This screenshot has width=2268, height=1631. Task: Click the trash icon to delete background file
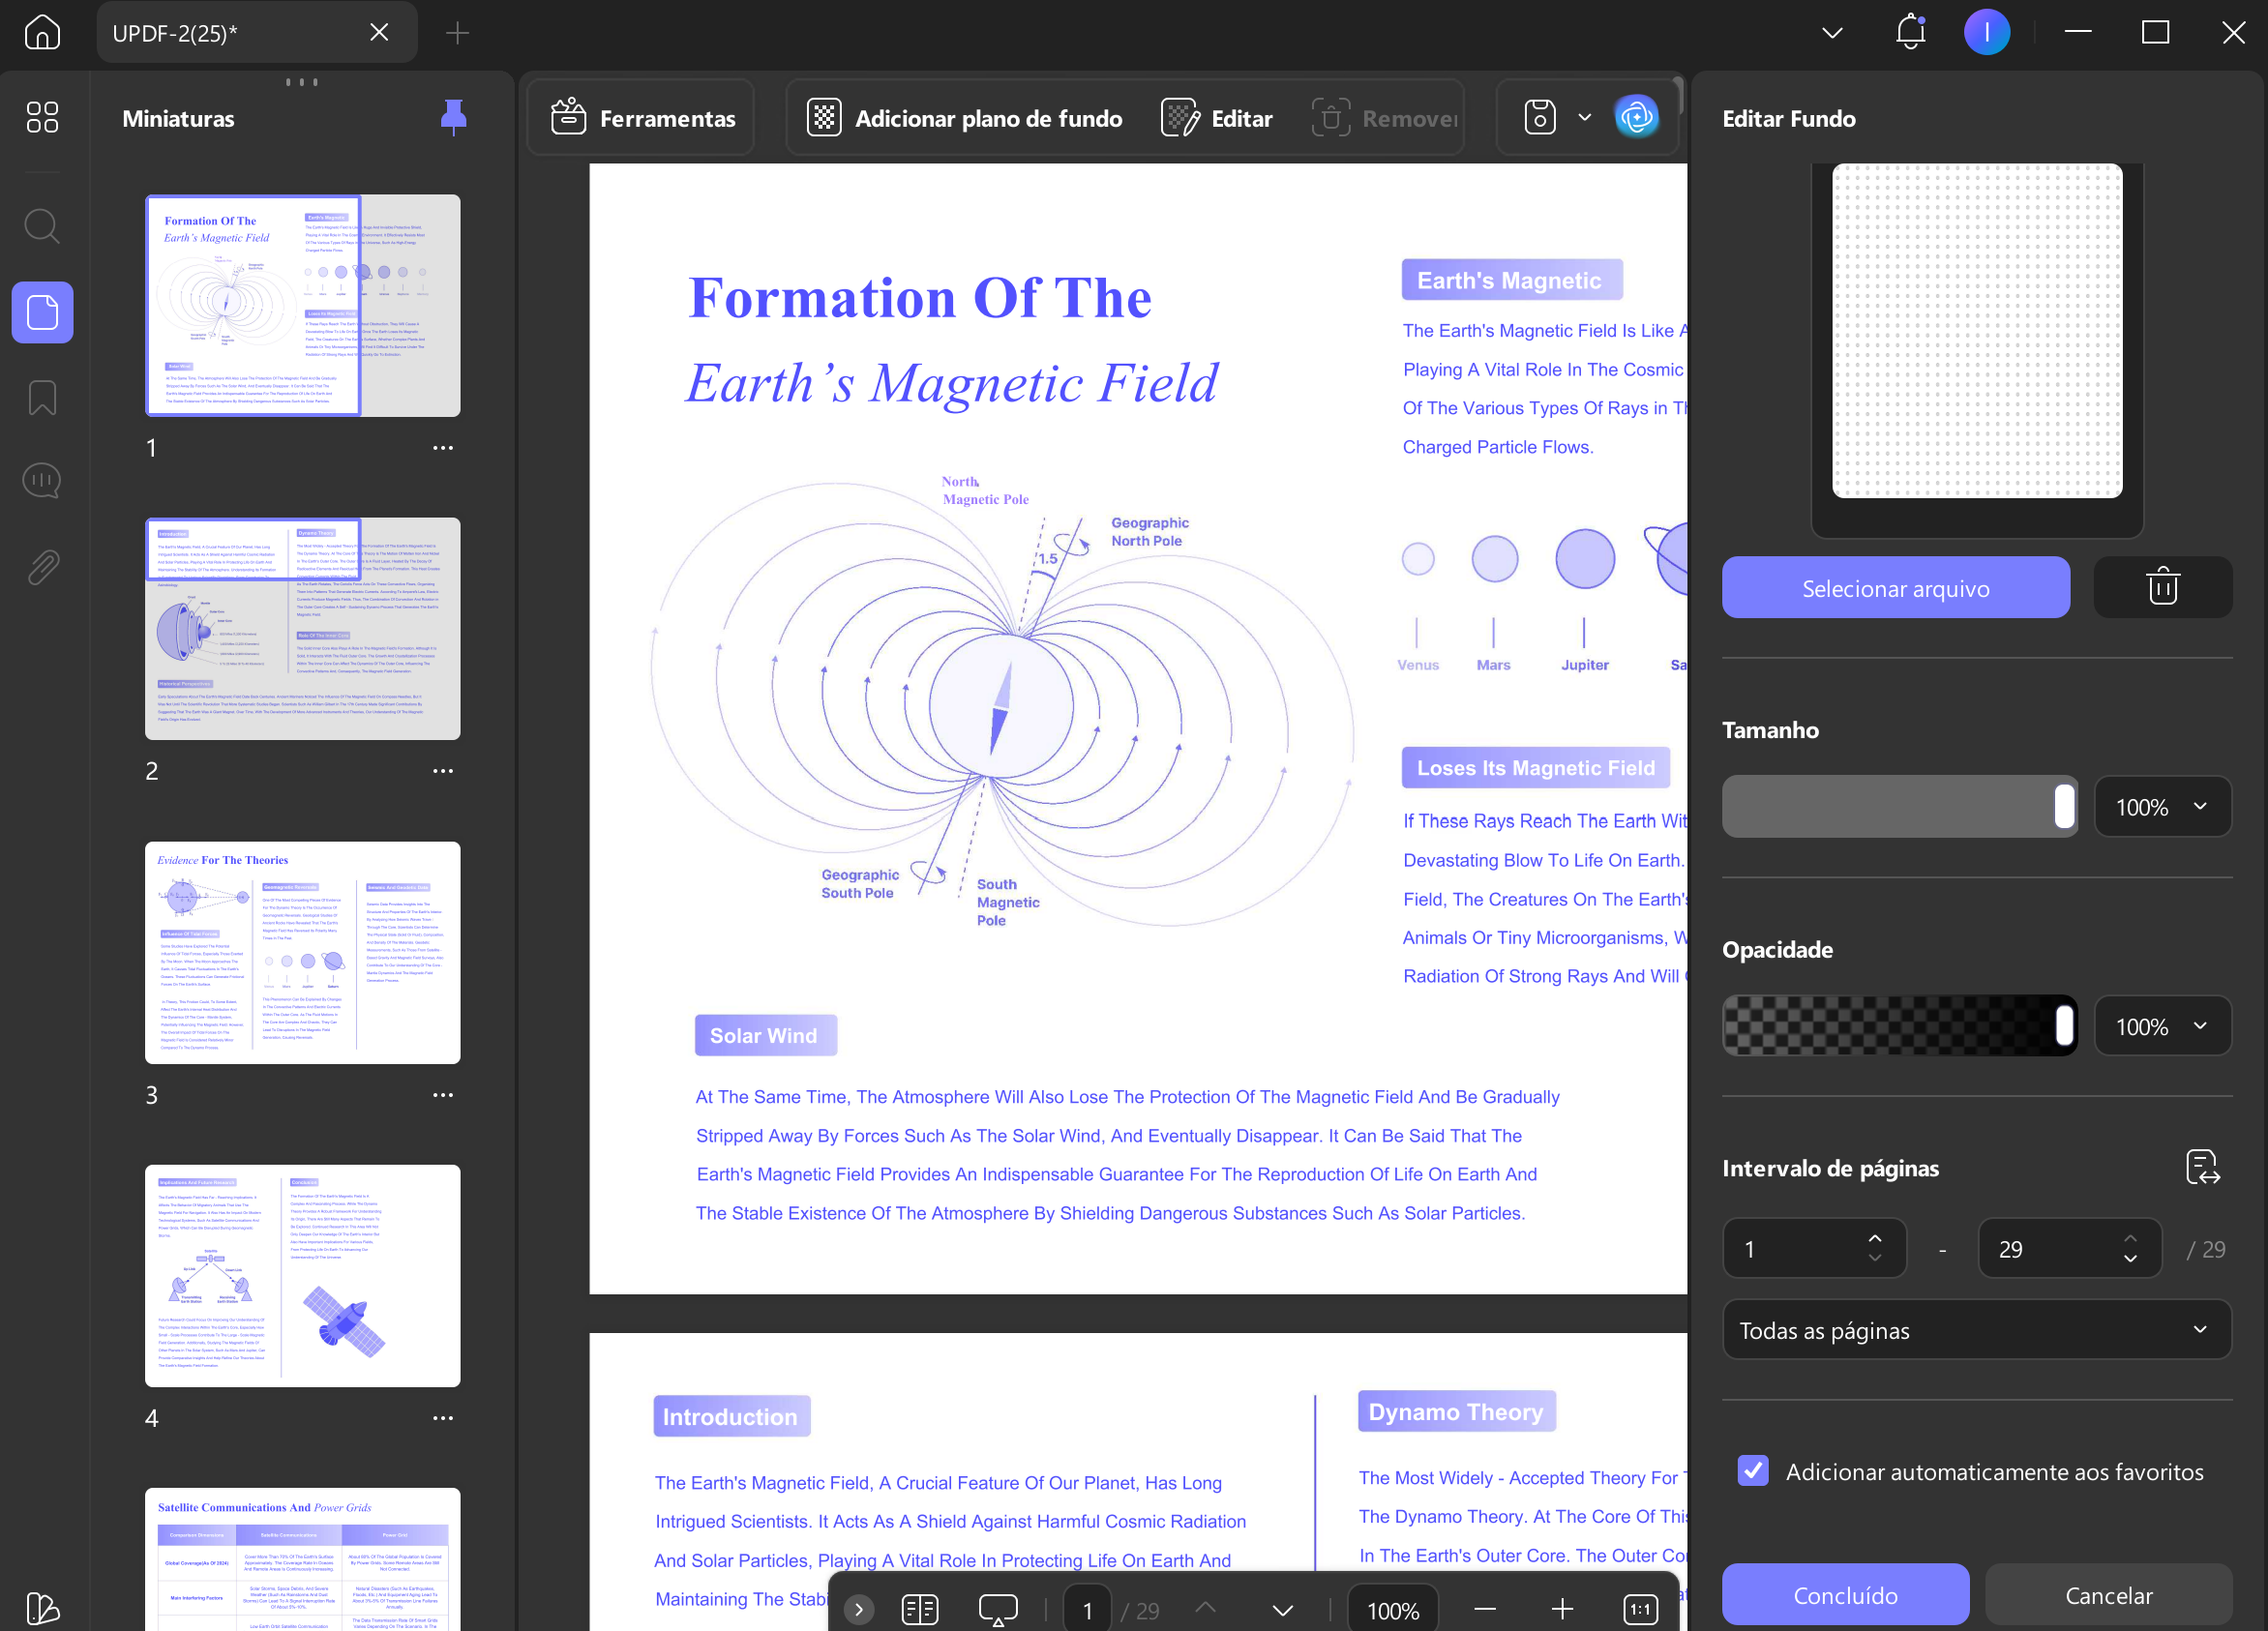coord(2162,587)
